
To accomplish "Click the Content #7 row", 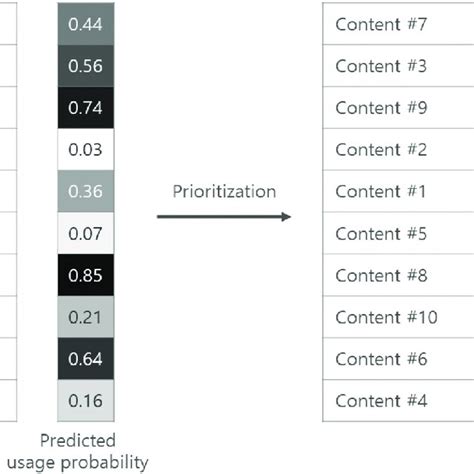I will [398, 24].
